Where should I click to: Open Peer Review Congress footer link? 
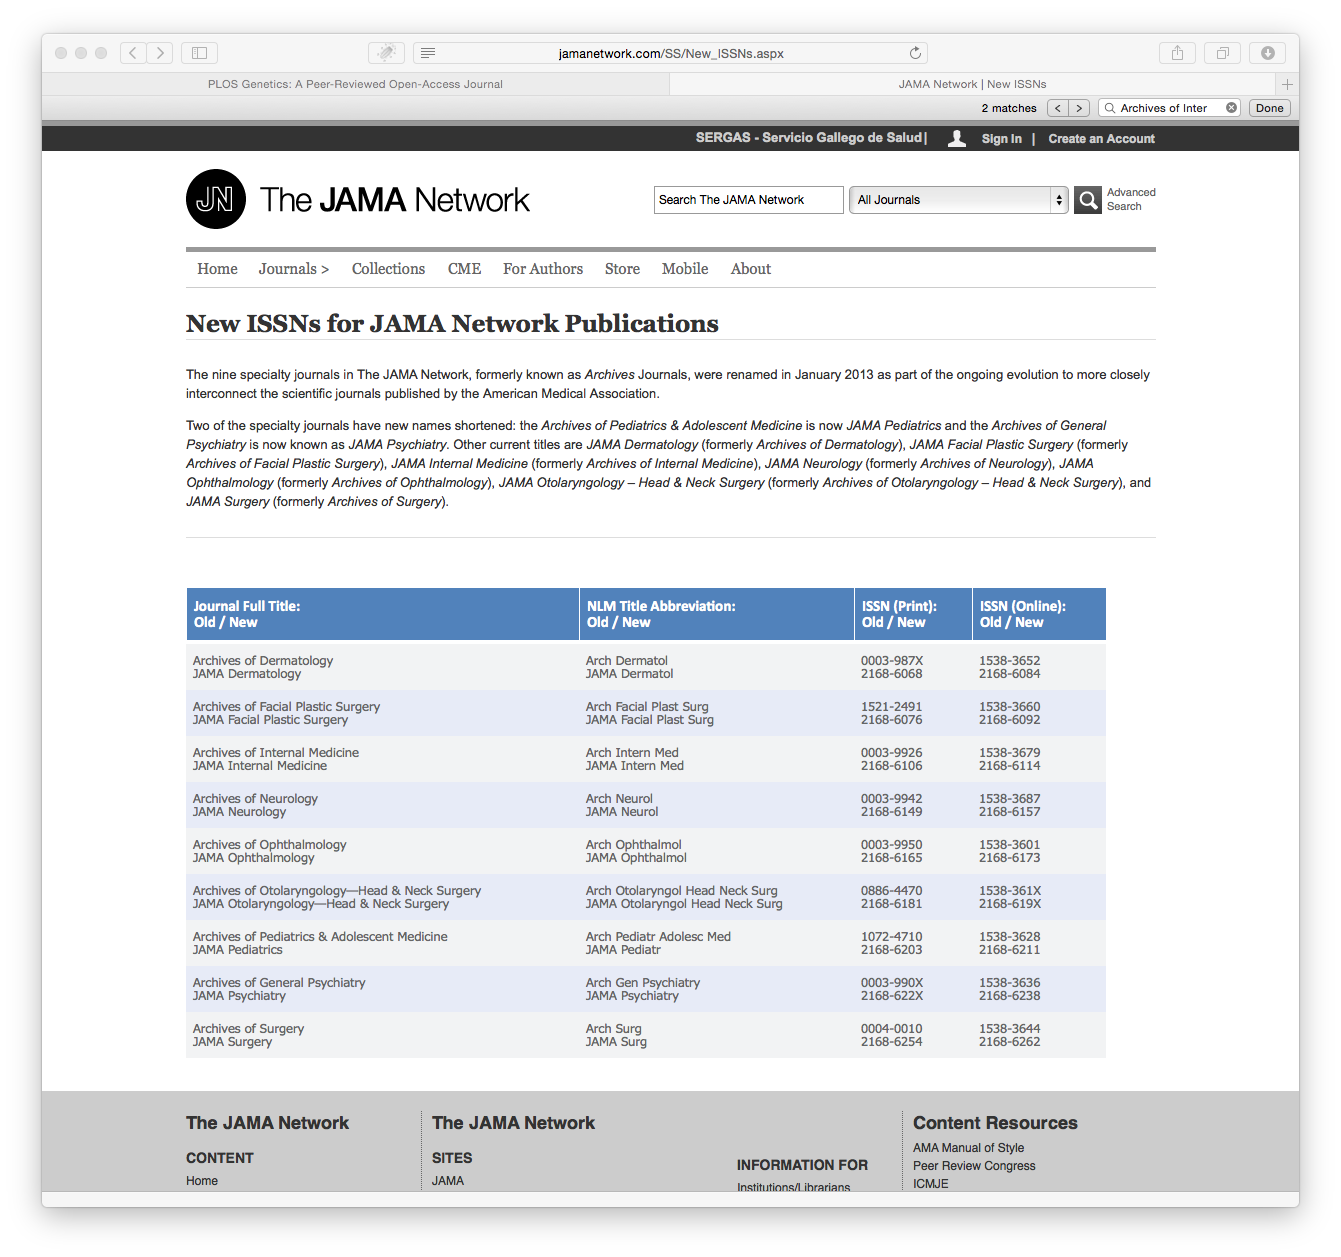[974, 1166]
